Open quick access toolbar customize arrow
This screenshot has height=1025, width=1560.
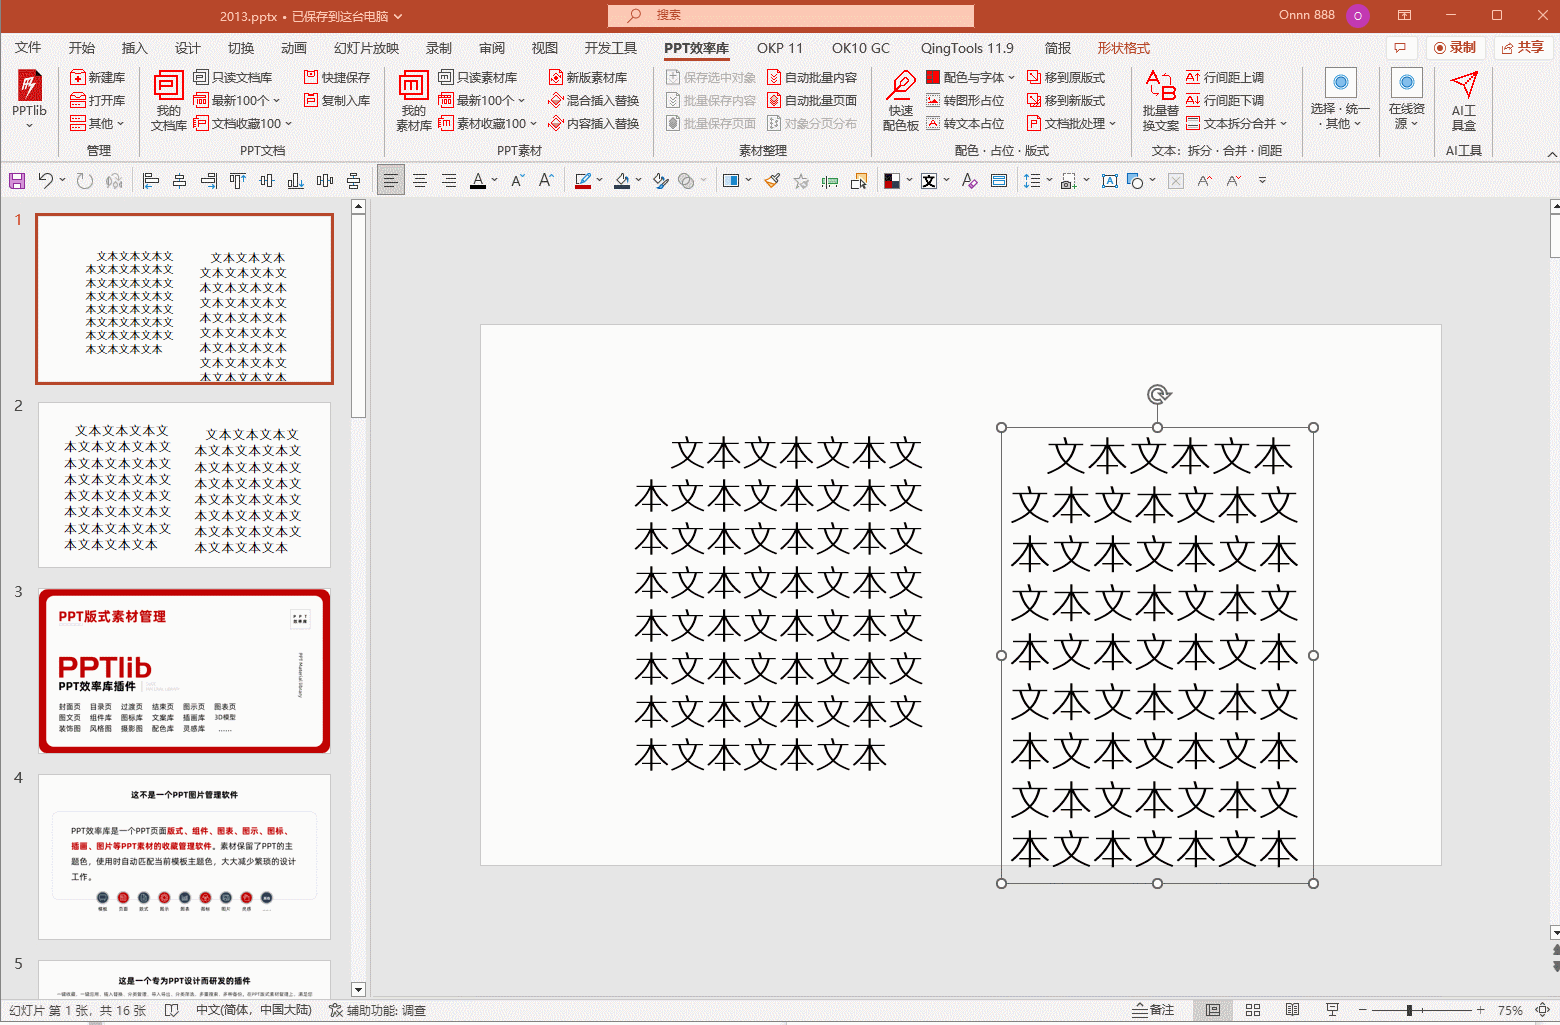pyautogui.click(x=1262, y=181)
